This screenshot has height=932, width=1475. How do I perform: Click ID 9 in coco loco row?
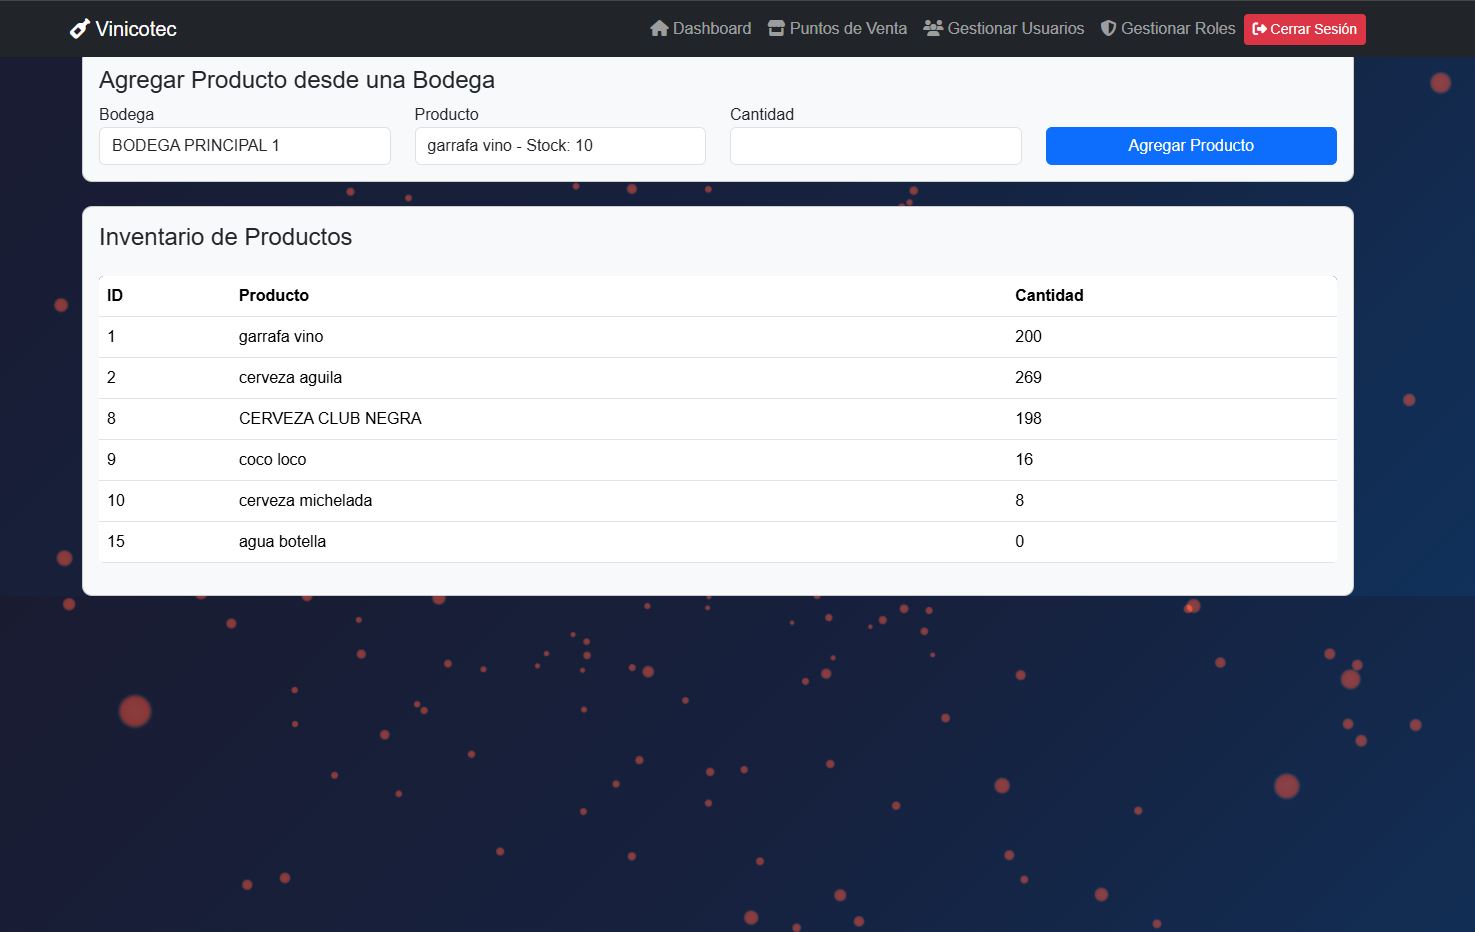pos(111,459)
